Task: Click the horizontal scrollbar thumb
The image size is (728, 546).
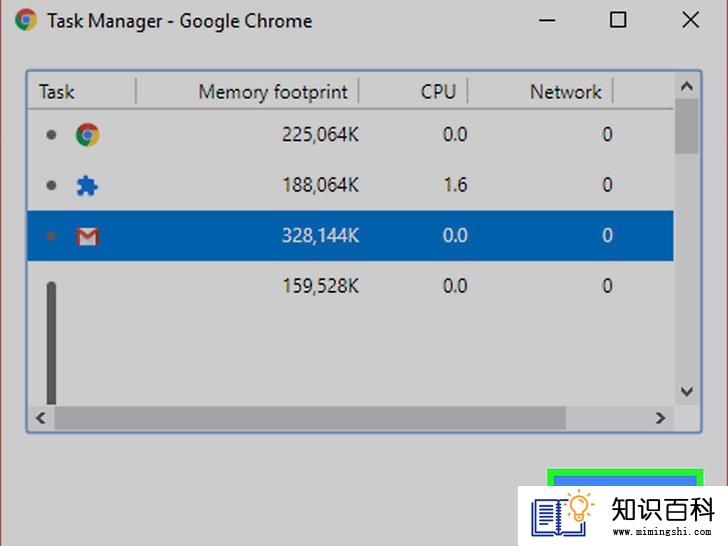Action: coord(310,418)
